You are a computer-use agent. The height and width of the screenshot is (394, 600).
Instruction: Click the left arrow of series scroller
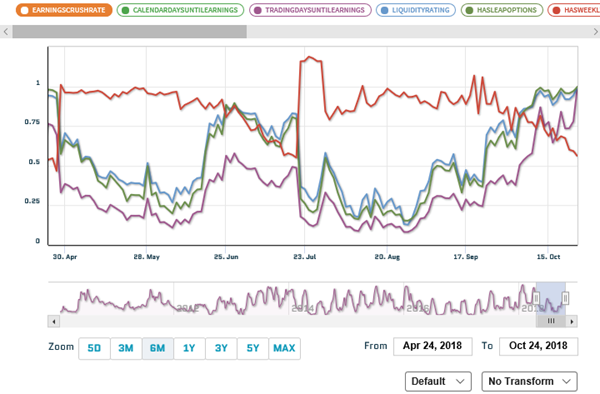(x=6, y=32)
